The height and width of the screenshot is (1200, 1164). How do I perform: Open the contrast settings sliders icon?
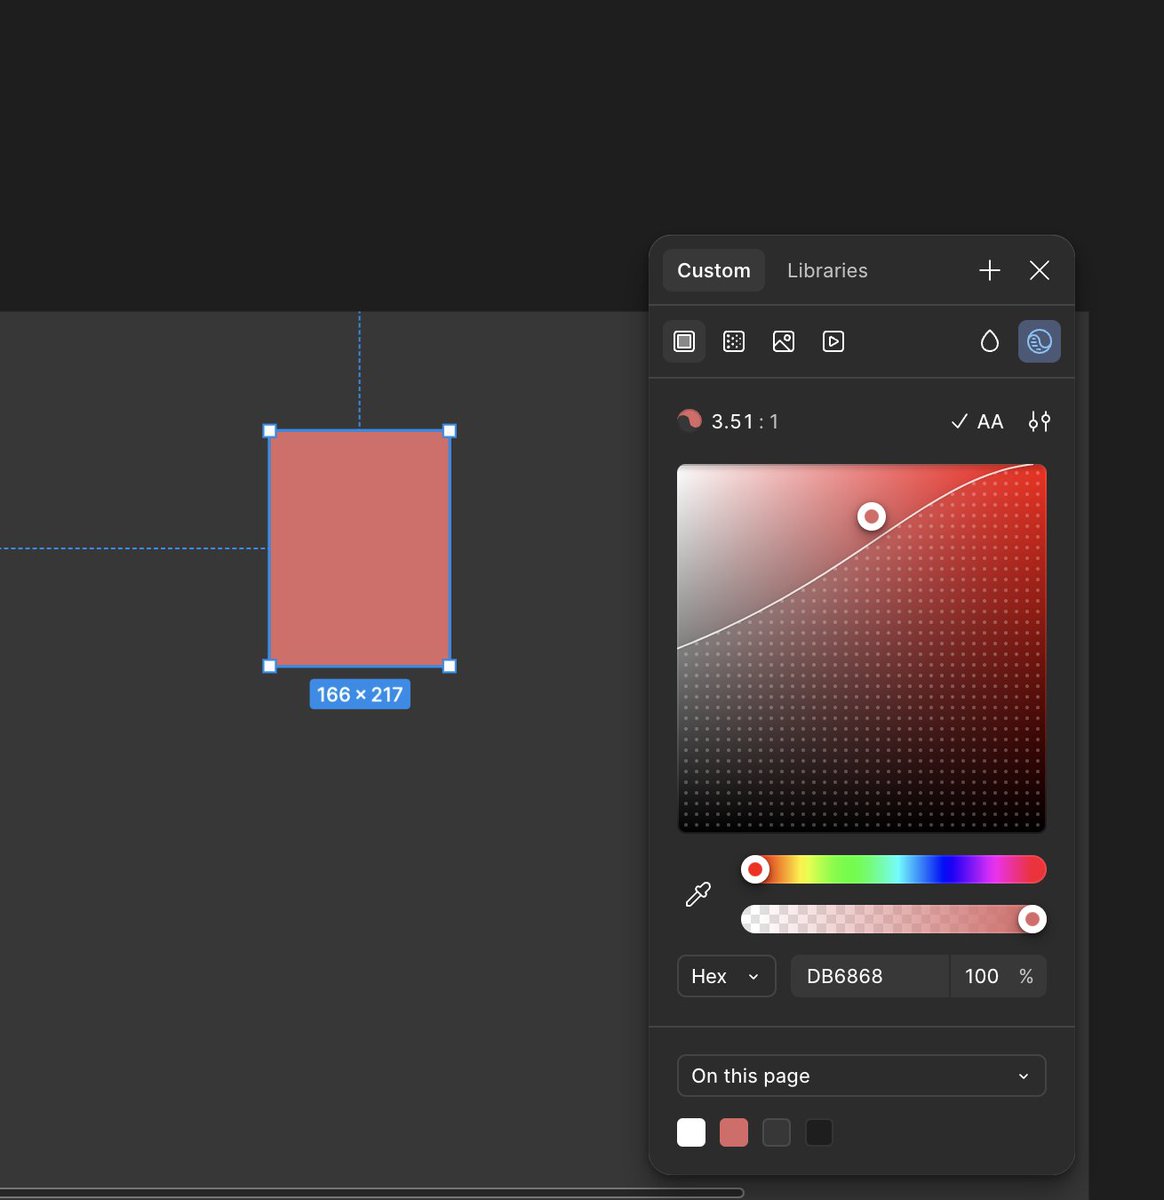pyautogui.click(x=1039, y=422)
